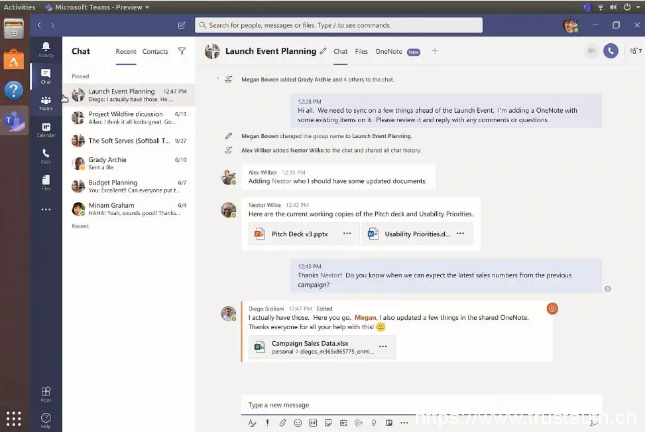Viewport: 645px width, 432px height.
Task: Switch to the Contacts tab
Action: (x=155, y=51)
